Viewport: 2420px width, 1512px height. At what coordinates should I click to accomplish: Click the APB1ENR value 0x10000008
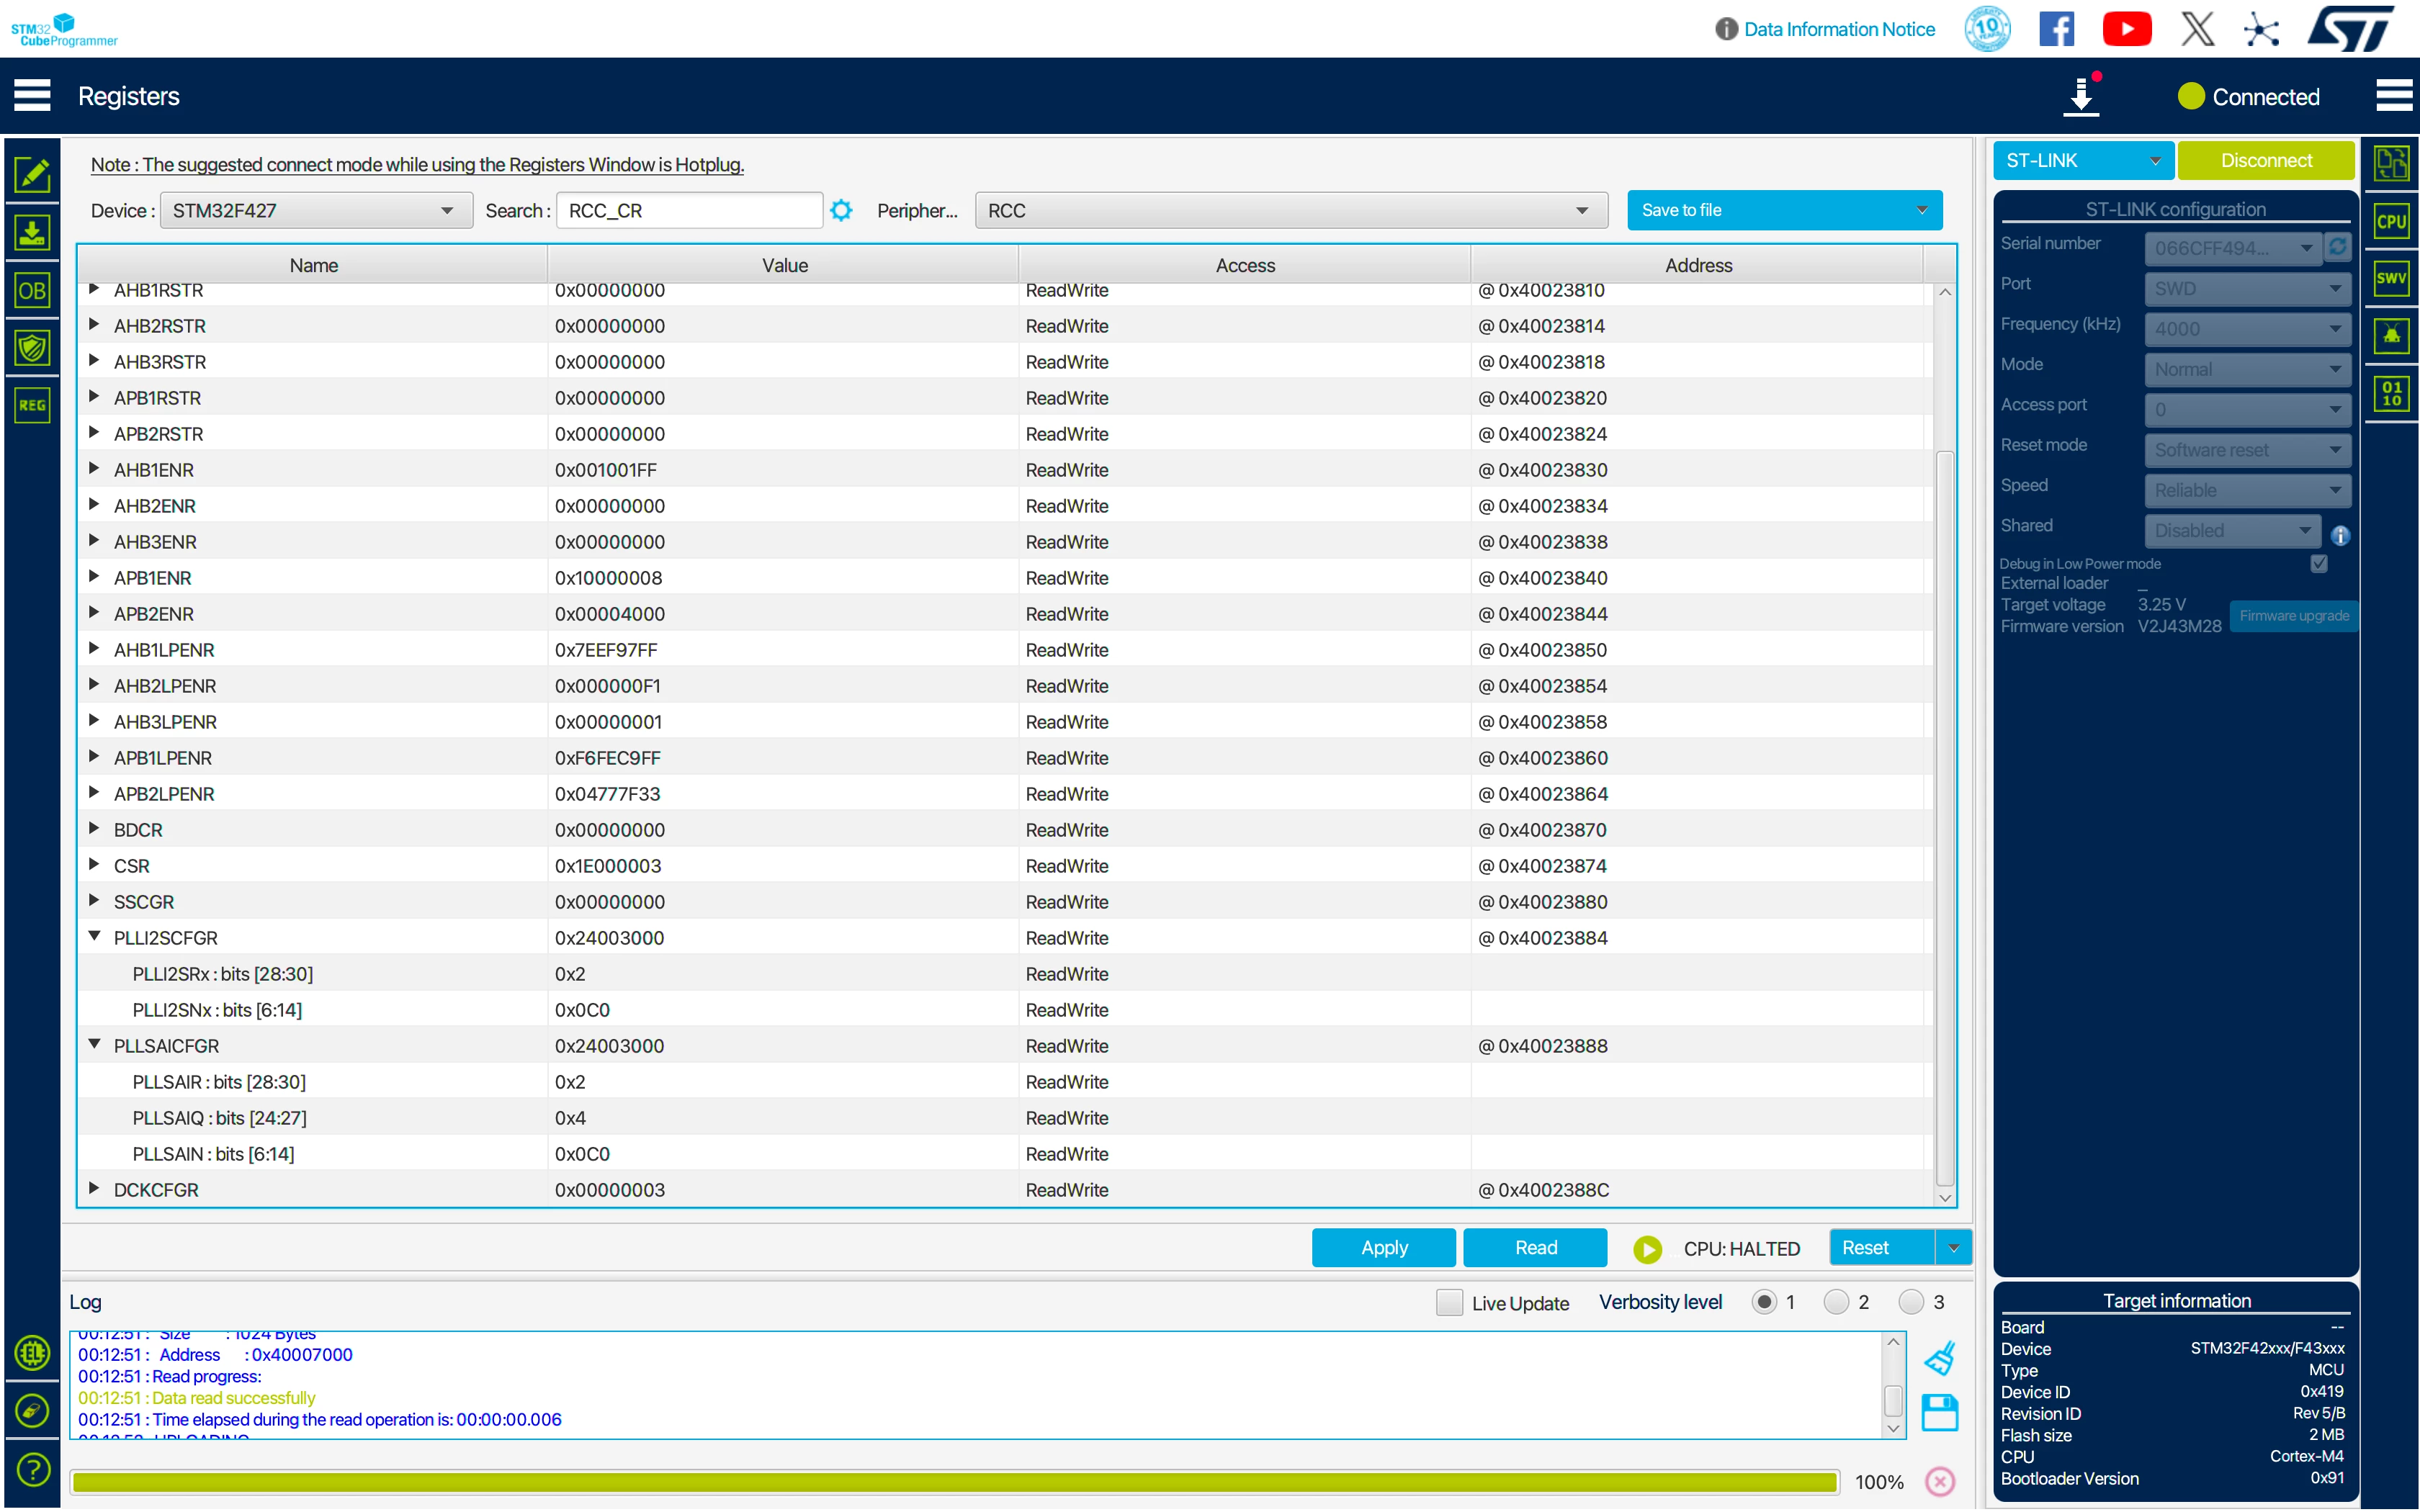click(609, 578)
